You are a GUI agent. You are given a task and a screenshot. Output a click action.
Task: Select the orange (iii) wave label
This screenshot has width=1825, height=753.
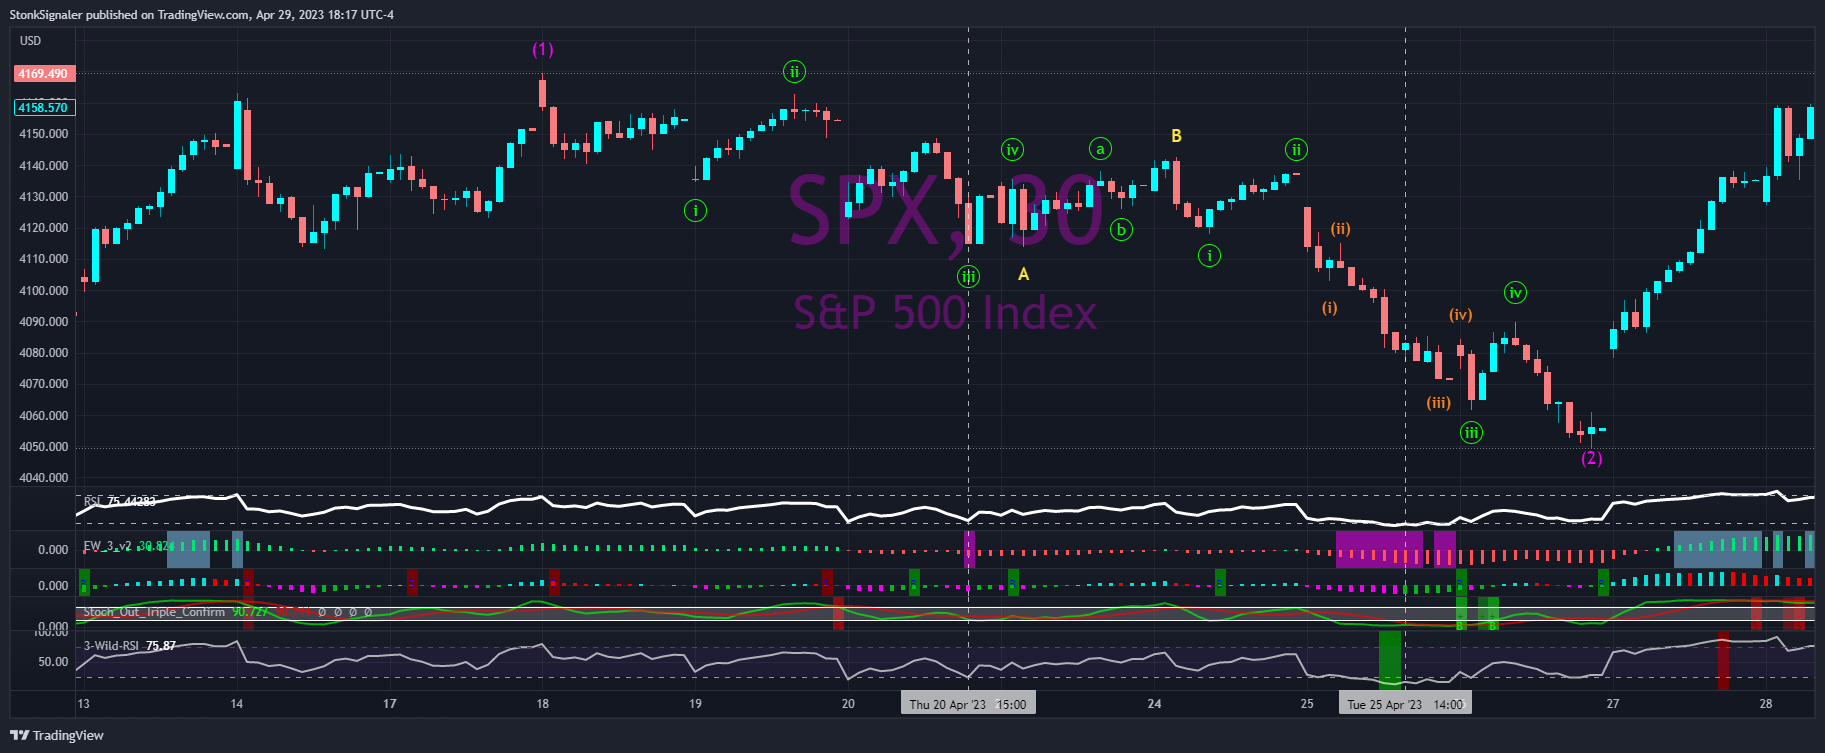pos(1438,403)
